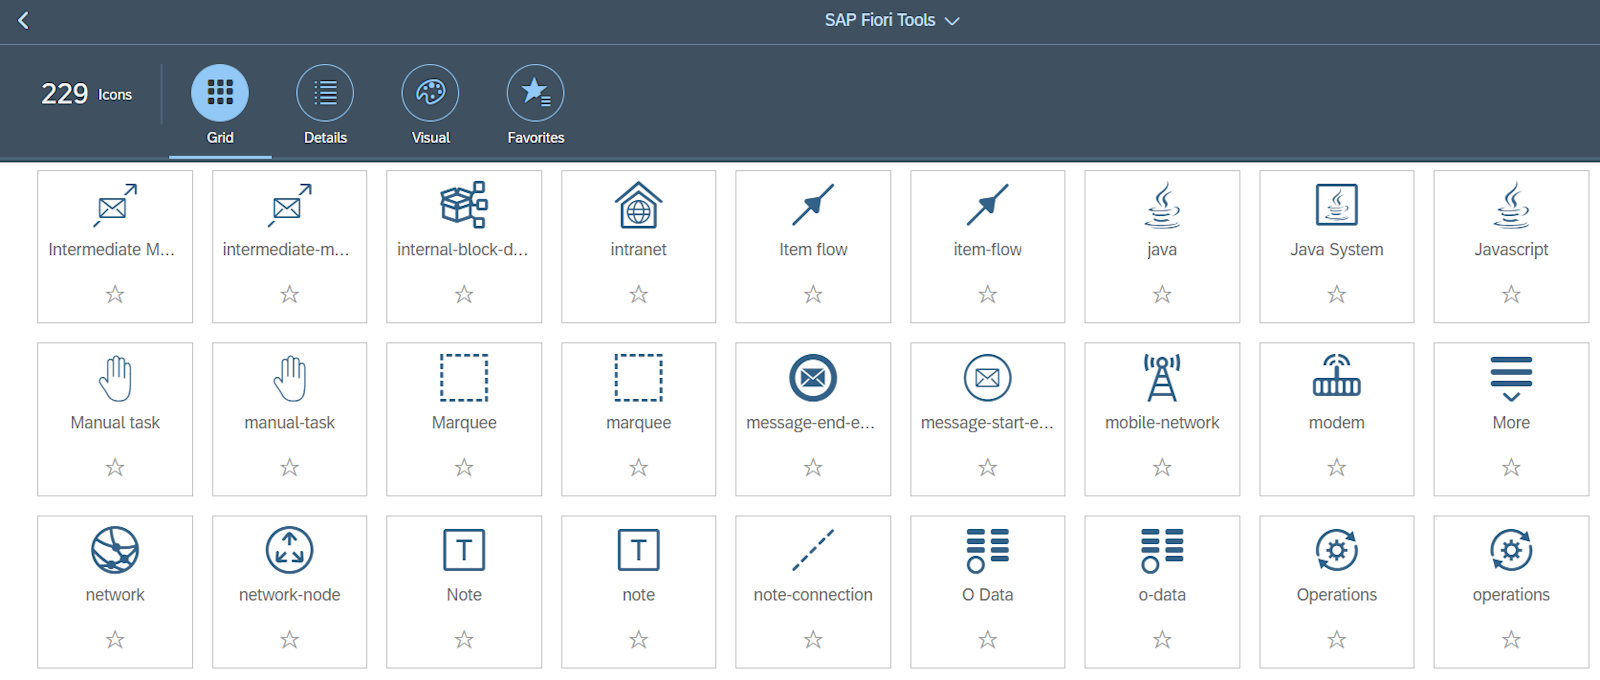Click the intranet house globe icon
Screen dimensions: 1600x680
tap(638, 205)
